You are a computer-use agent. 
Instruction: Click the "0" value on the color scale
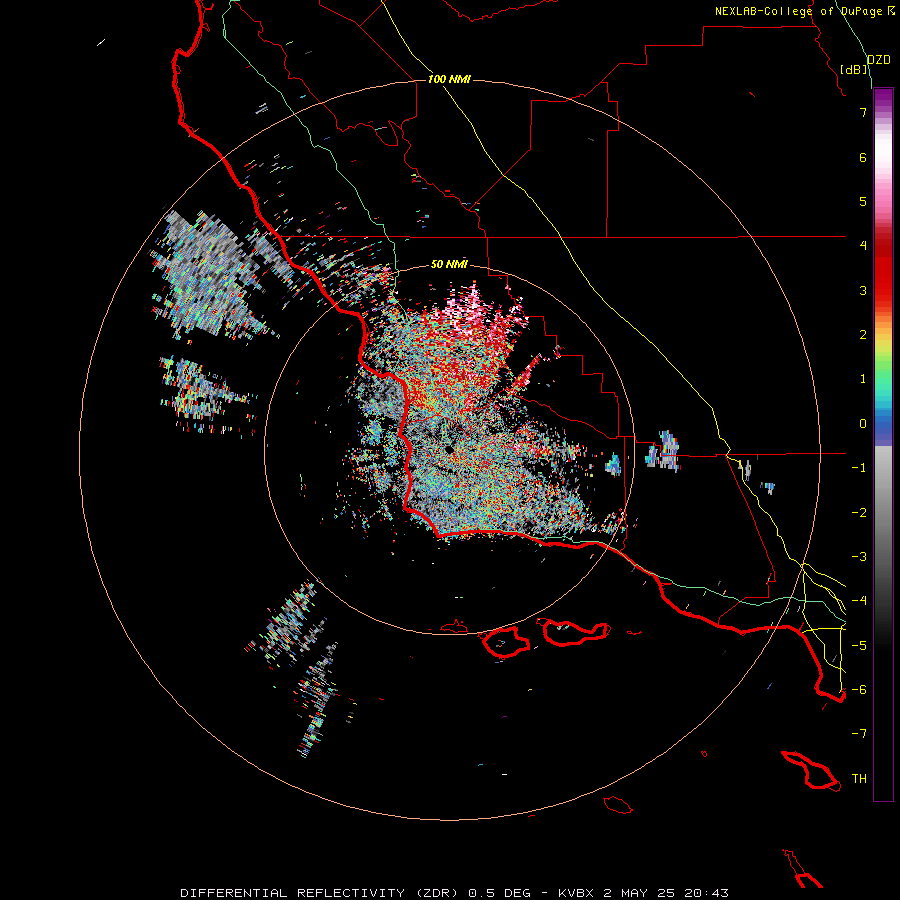pyautogui.click(x=863, y=424)
